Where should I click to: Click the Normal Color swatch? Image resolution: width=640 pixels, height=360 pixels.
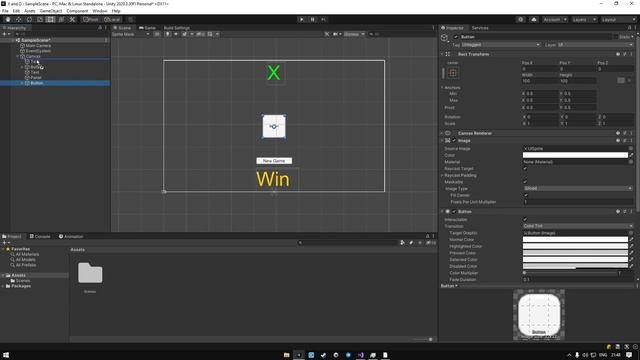[575, 240]
